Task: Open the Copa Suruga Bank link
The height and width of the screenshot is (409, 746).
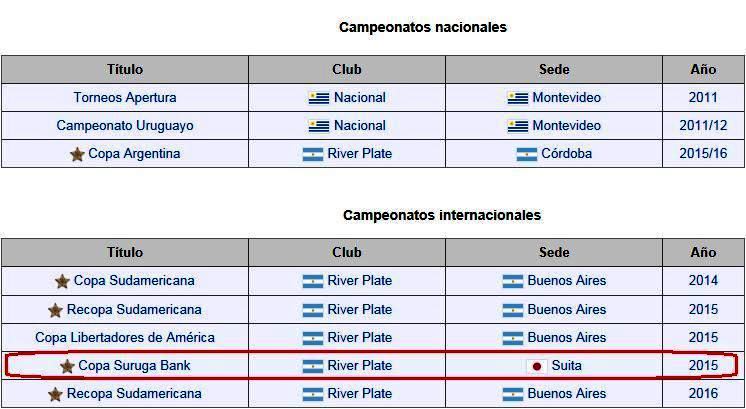Action: tap(134, 366)
